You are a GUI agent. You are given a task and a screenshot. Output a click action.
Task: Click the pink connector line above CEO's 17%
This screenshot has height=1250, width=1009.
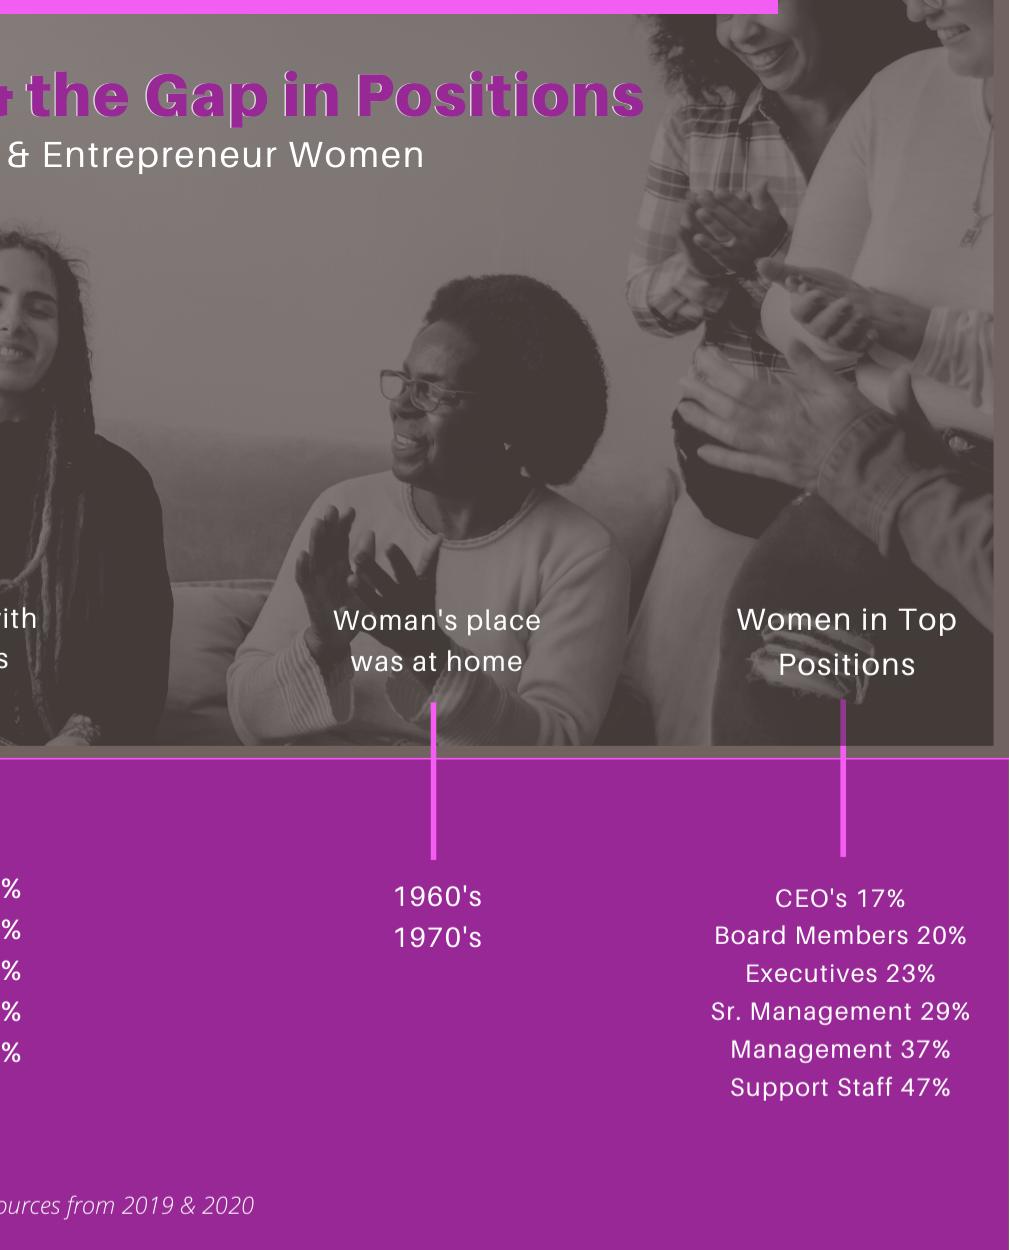843,777
